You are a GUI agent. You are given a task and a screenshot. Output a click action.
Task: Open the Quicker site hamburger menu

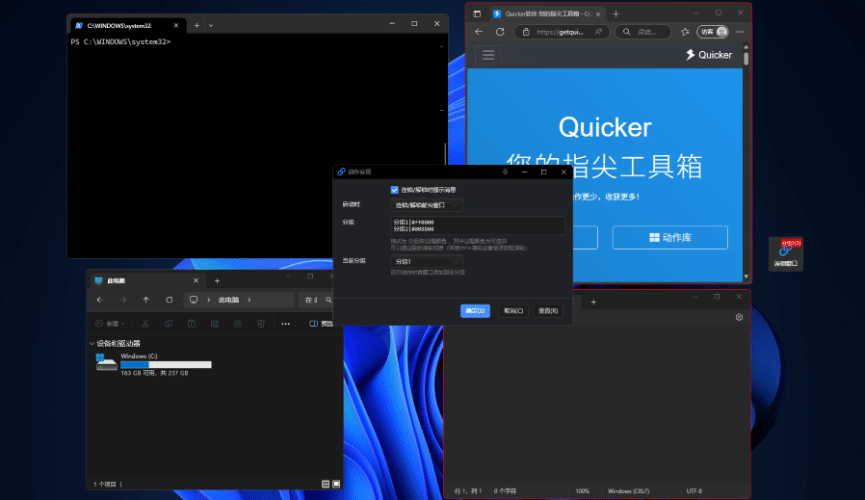[x=488, y=55]
